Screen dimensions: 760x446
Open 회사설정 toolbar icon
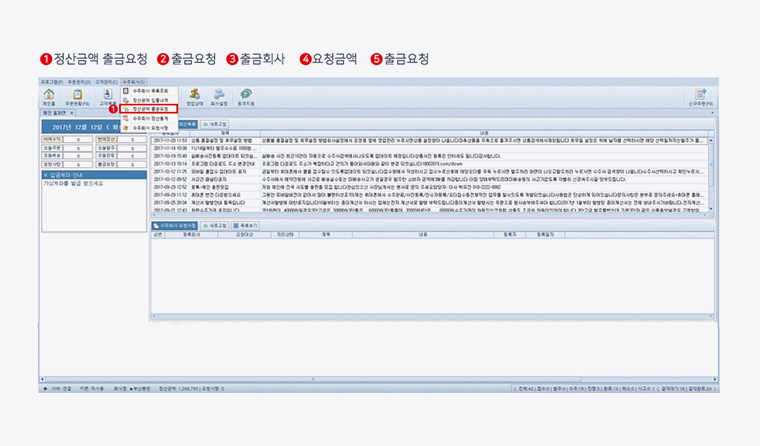(218, 96)
